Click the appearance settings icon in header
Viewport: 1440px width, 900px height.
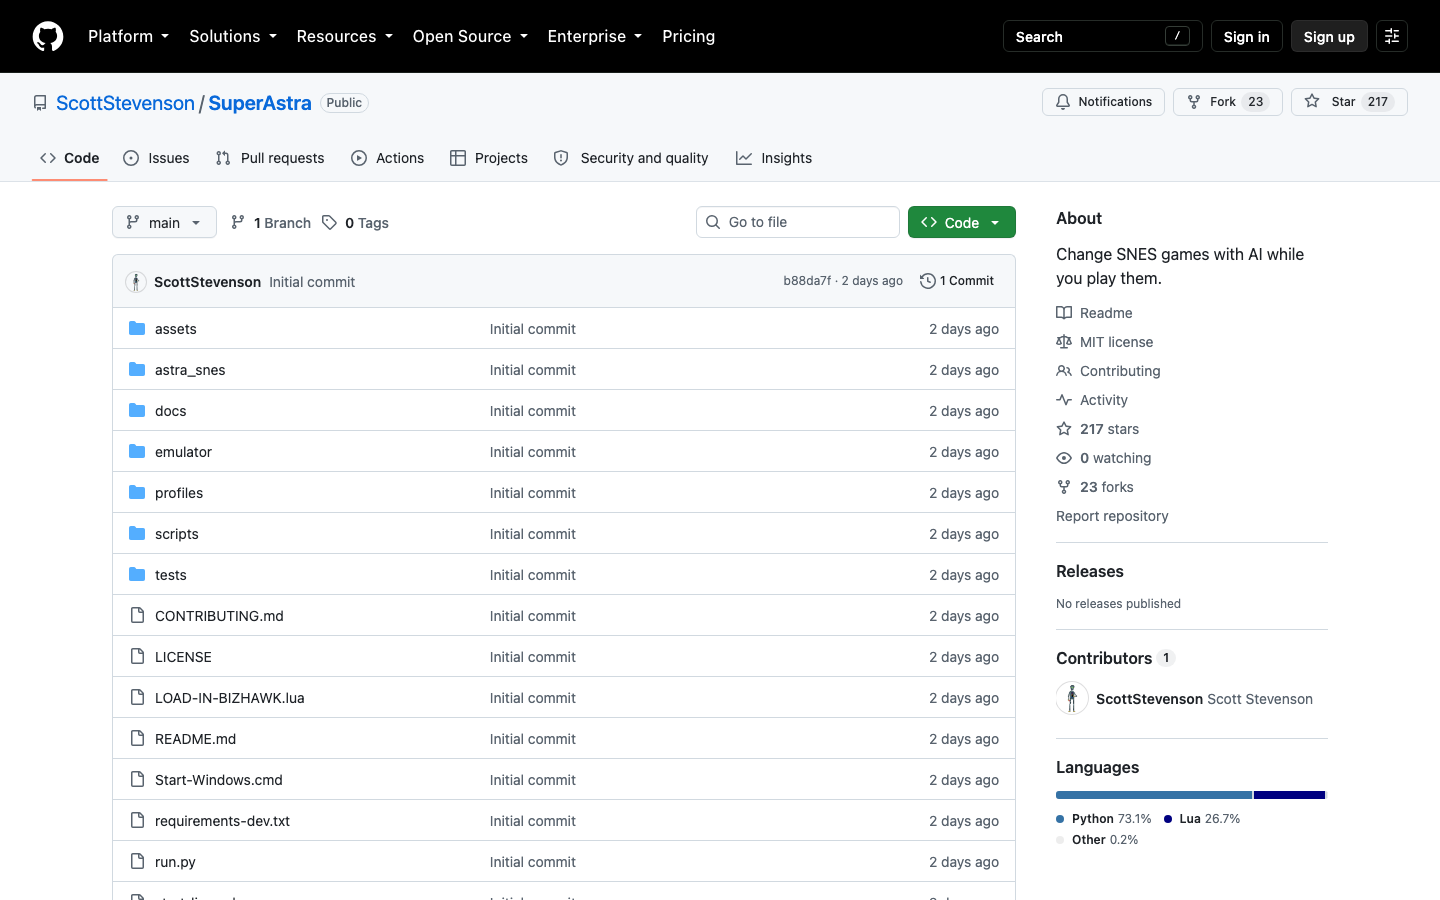point(1392,36)
